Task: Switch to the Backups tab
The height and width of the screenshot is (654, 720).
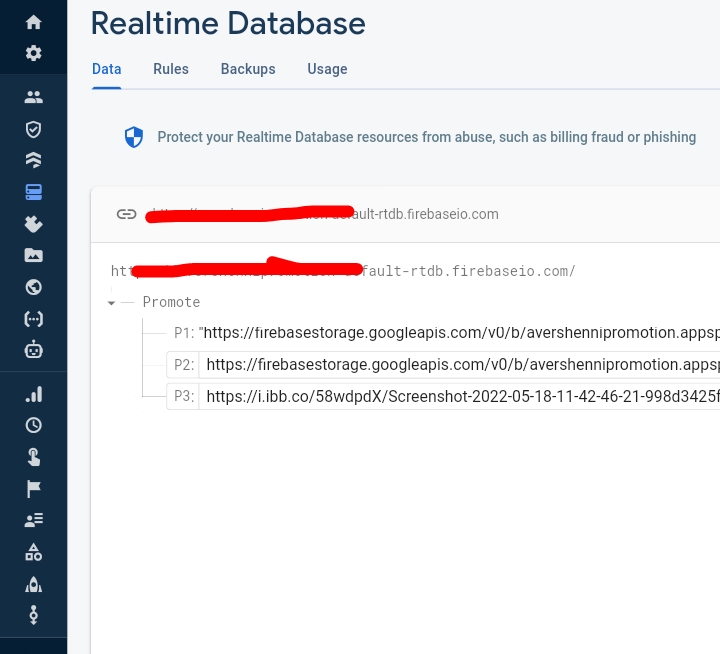Action: [x=248, y=69]
